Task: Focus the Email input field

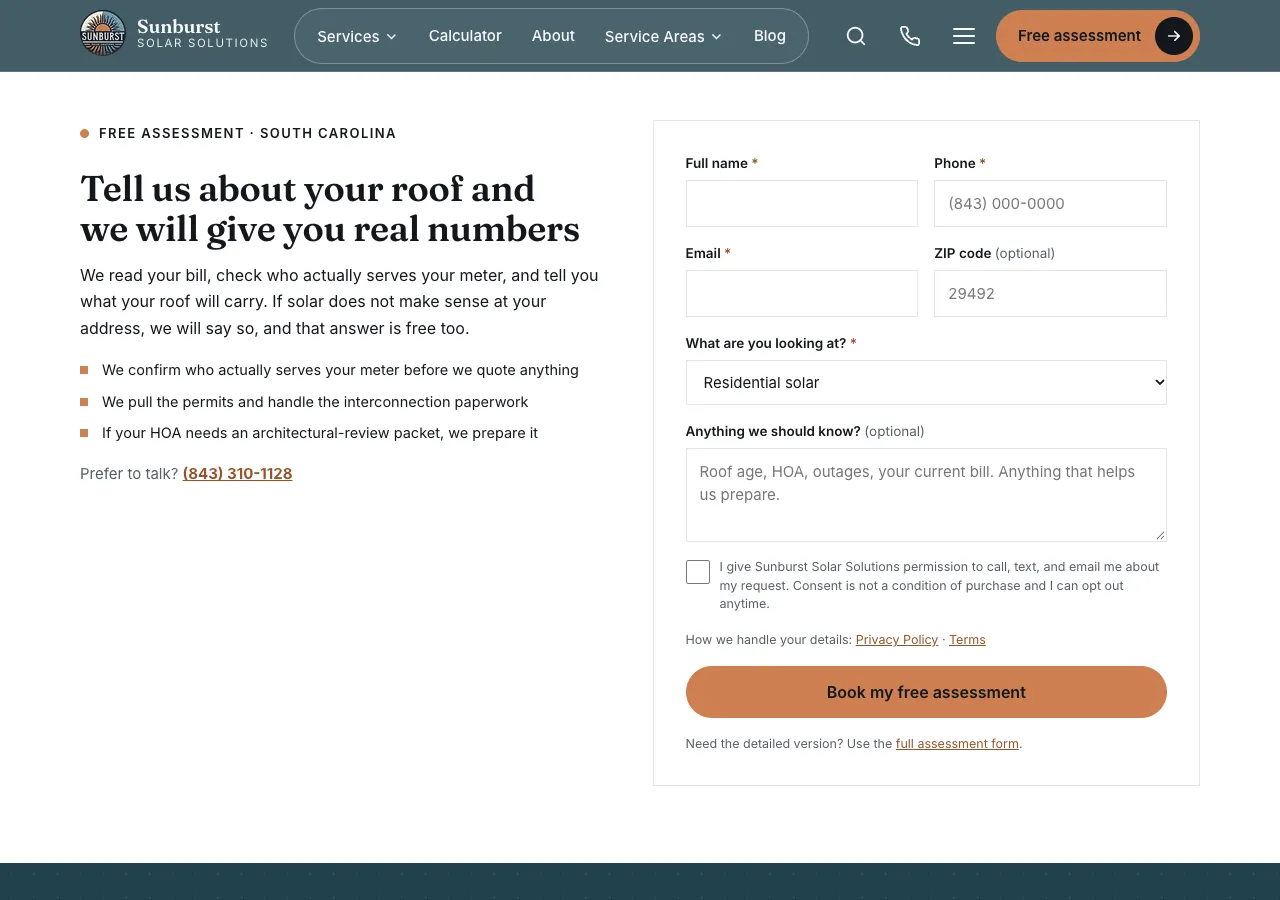Action: coord(802,293)
